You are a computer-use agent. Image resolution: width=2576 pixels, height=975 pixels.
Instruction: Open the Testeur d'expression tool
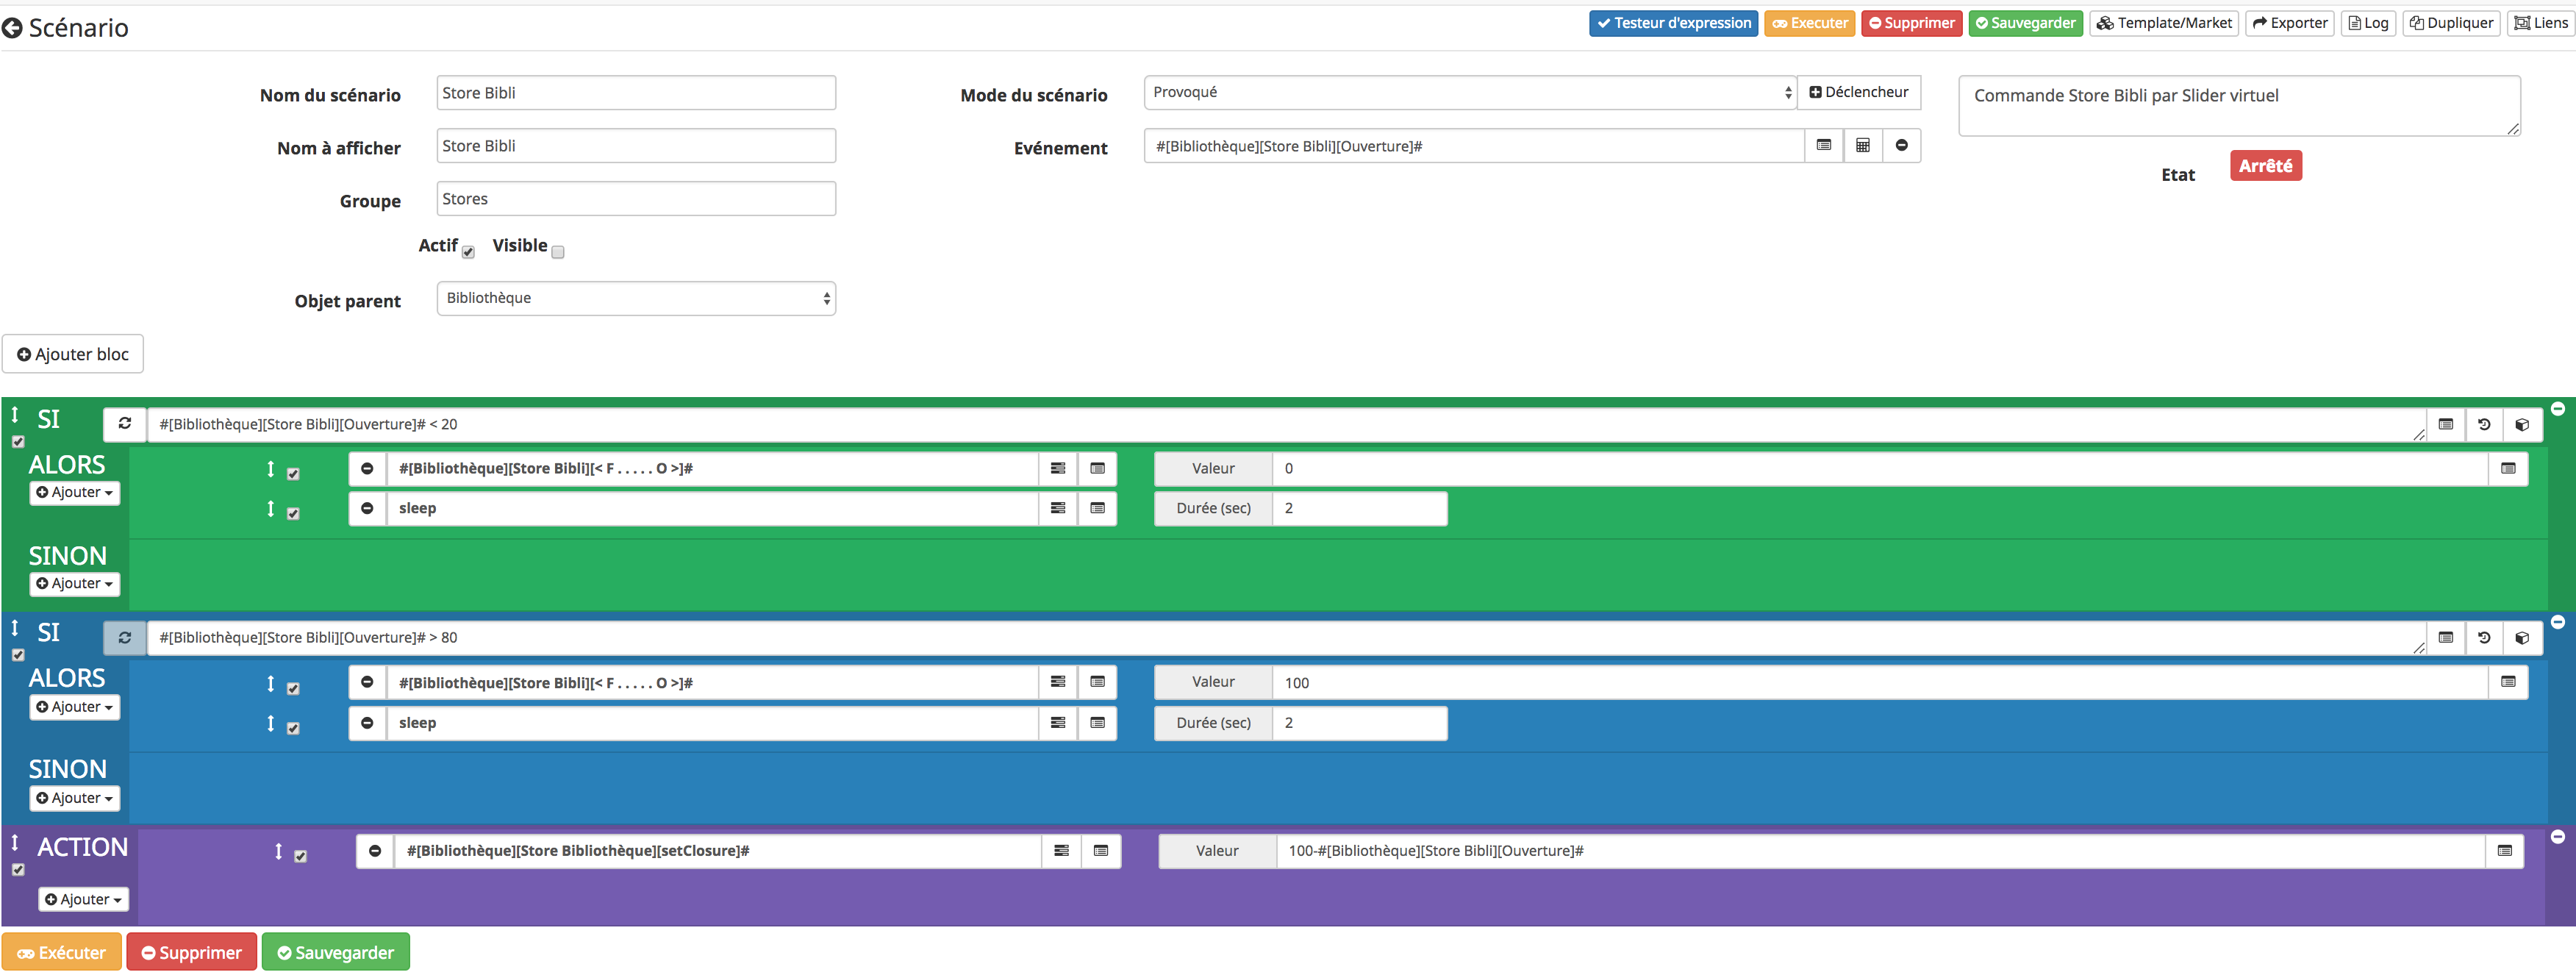point(1673,23)
